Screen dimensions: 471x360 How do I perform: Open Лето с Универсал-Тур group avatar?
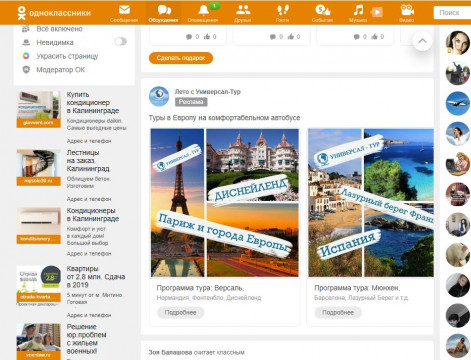pos(159,96)
